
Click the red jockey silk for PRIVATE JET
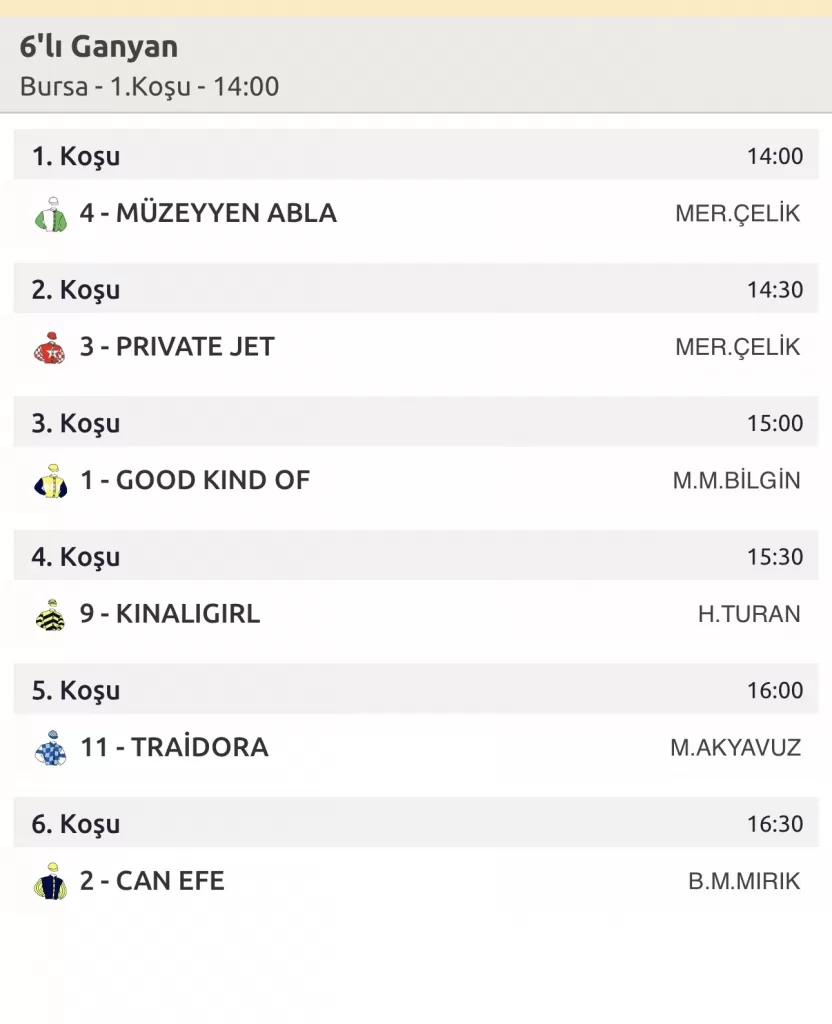coord(50,348)
